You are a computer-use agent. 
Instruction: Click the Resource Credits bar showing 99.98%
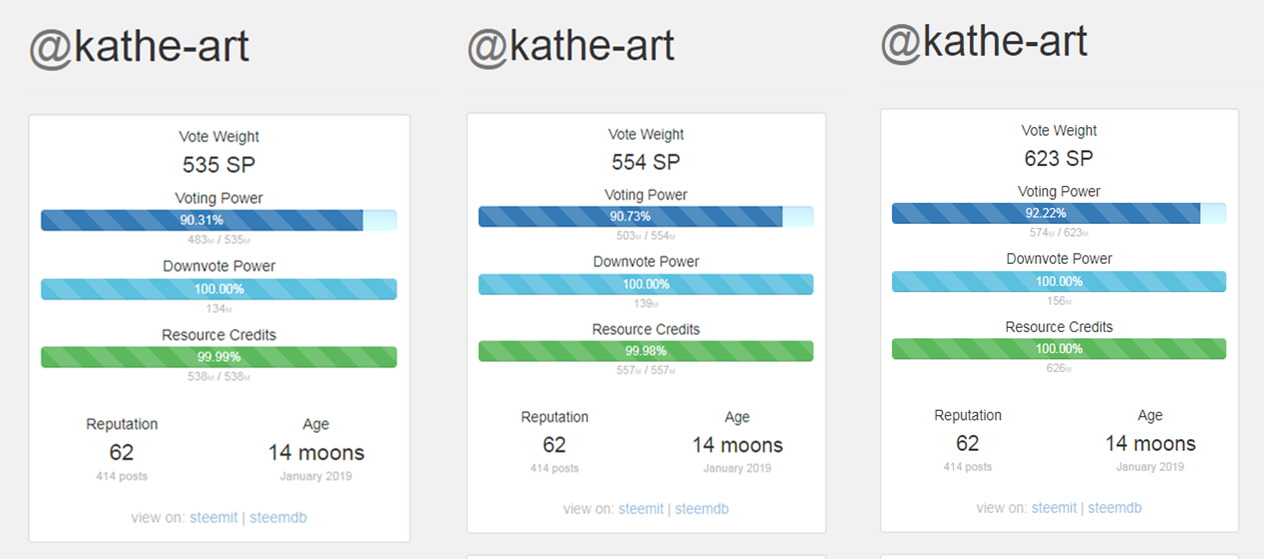pos(645,351)
